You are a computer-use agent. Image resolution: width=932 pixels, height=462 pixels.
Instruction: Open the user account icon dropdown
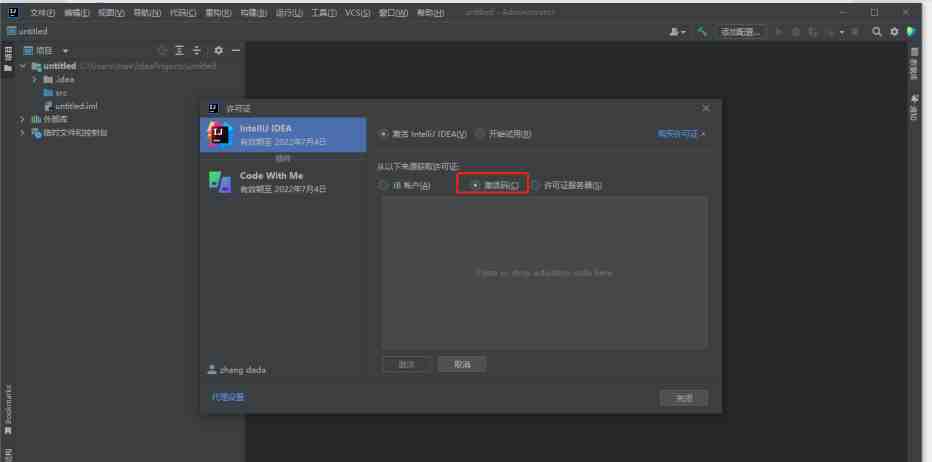[678, 32]
